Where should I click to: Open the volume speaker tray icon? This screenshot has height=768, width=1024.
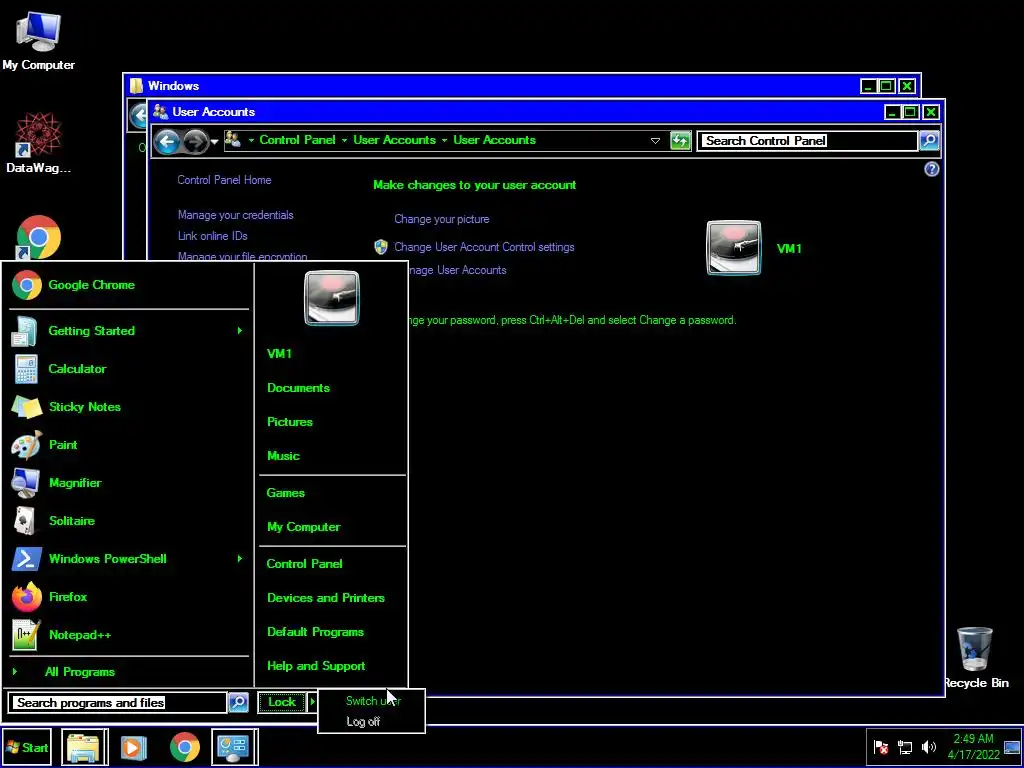tap(929, 747)
